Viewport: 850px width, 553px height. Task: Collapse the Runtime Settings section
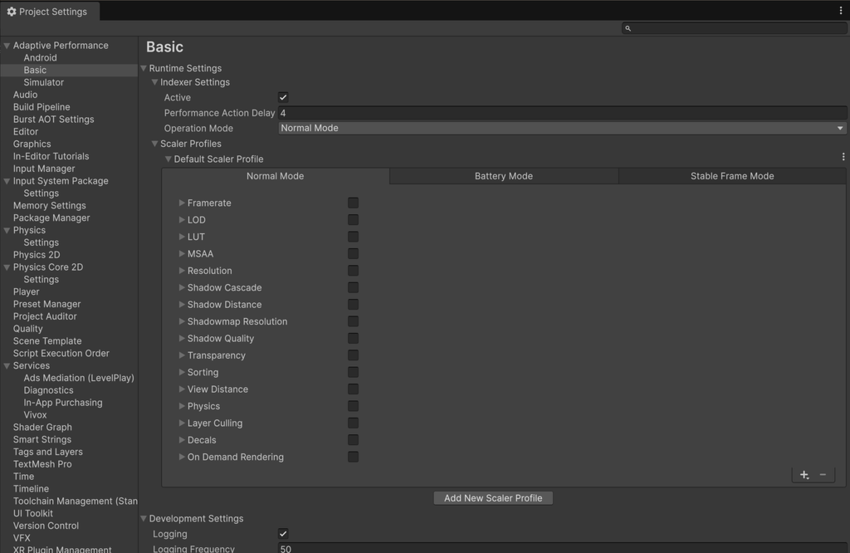[144, 68]
